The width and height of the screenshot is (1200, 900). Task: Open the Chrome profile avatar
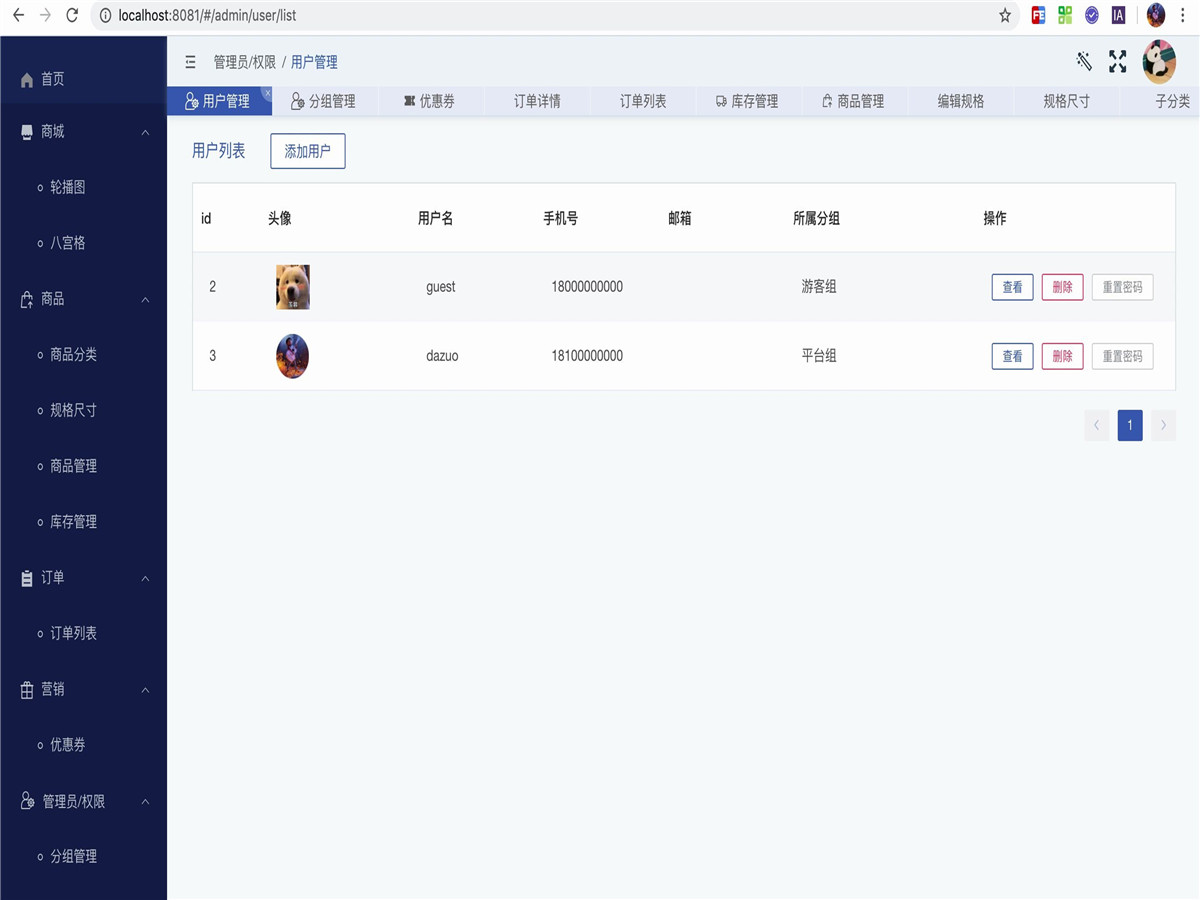(x=1156, y=15)
